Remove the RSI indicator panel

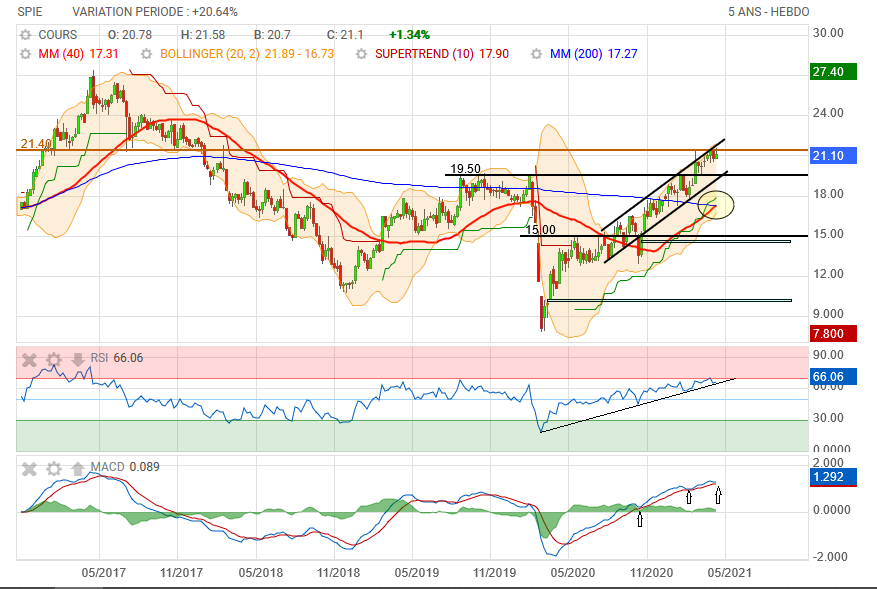29,359
